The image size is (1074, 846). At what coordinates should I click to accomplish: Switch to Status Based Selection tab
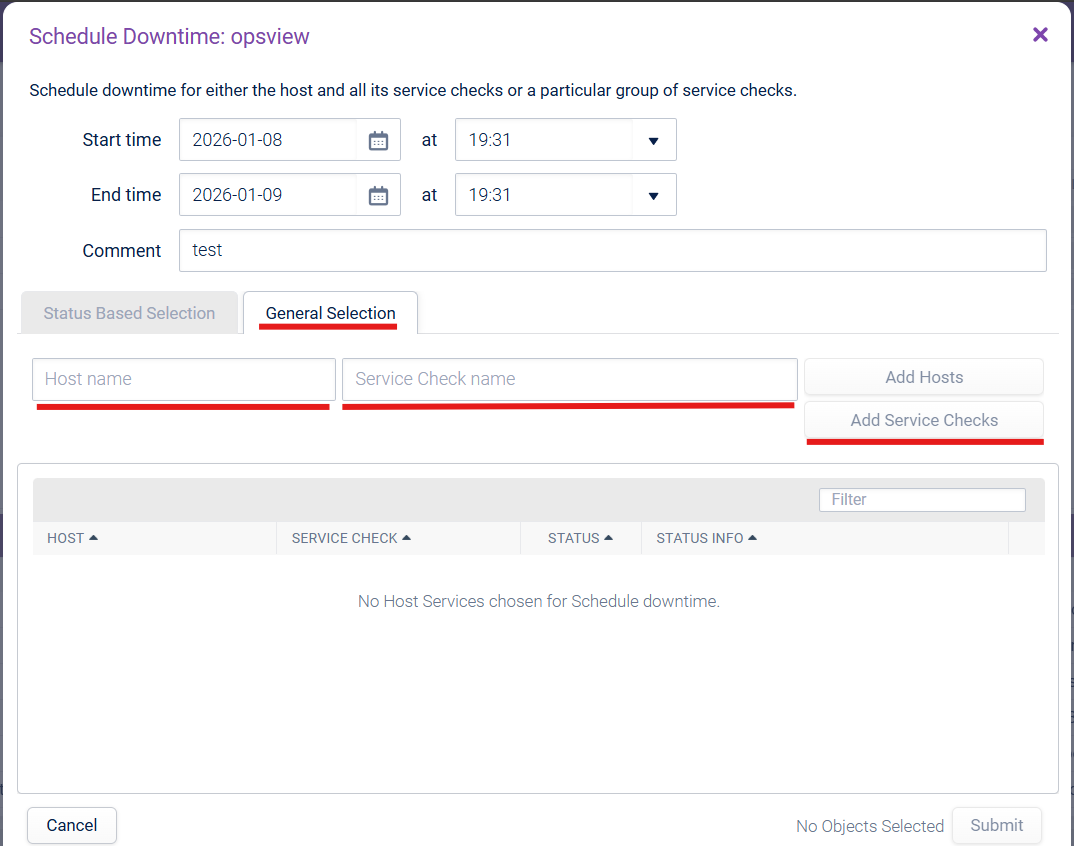click(129, 313)
